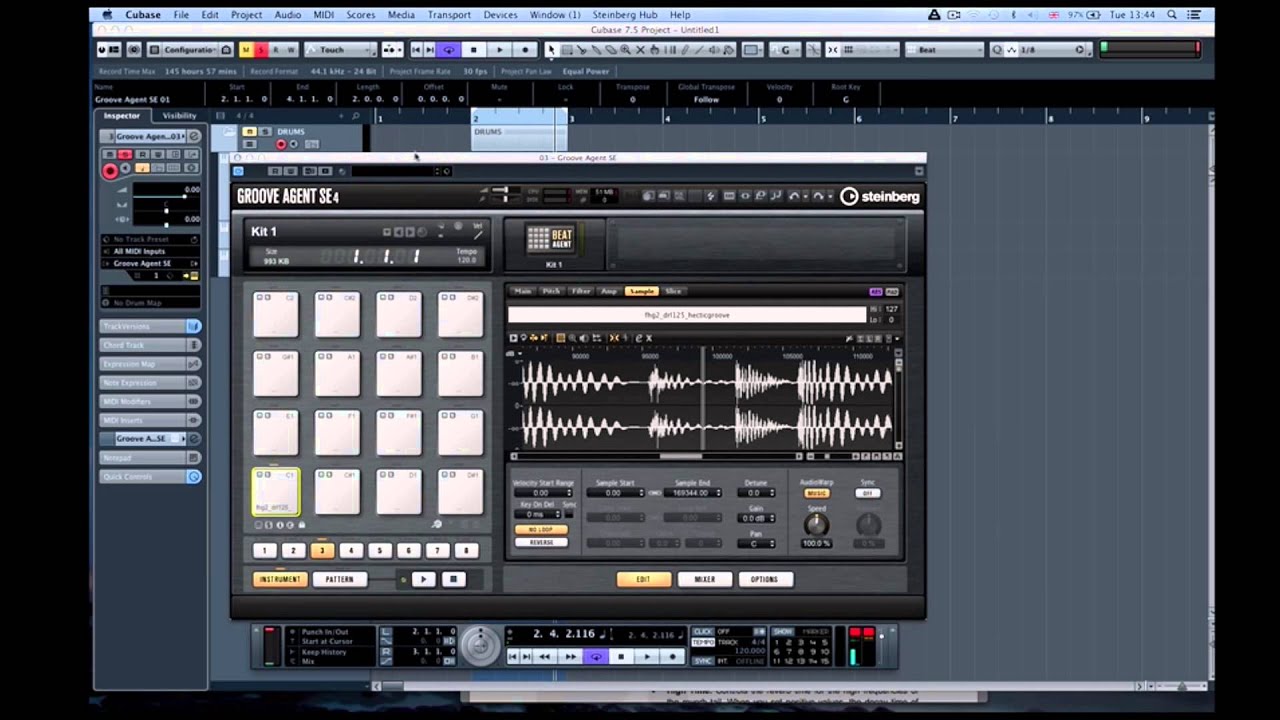This screenshot has height=720, width=1280.
Task: Open the MIDI menu
Action: [x=323, y=15]
